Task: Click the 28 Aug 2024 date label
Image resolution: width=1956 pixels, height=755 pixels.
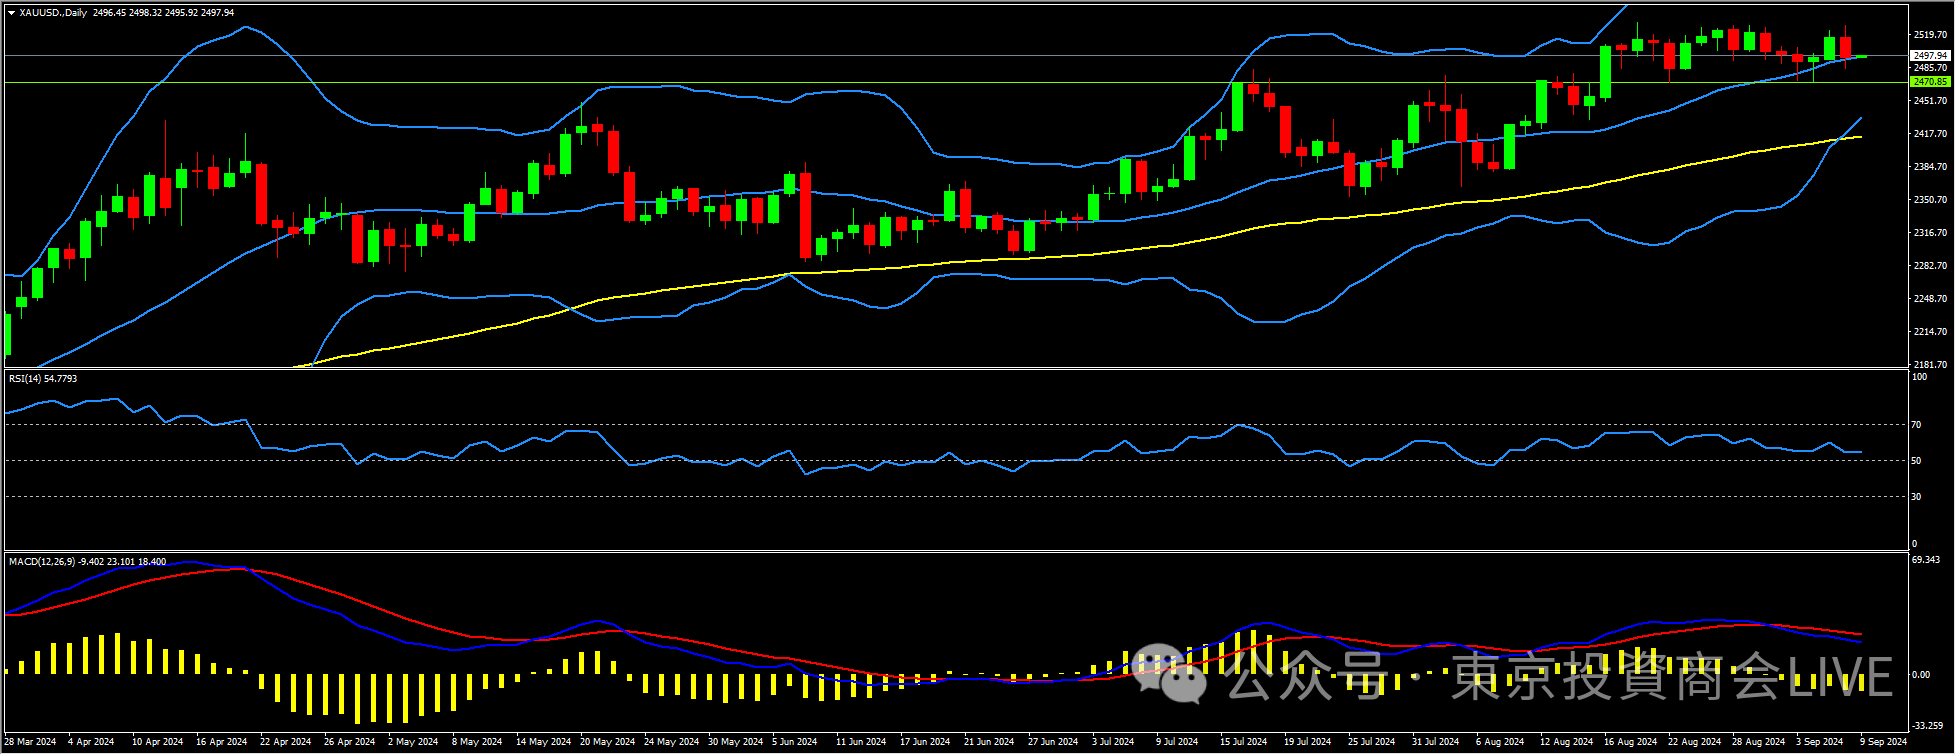Action: tap(1758, 742)
